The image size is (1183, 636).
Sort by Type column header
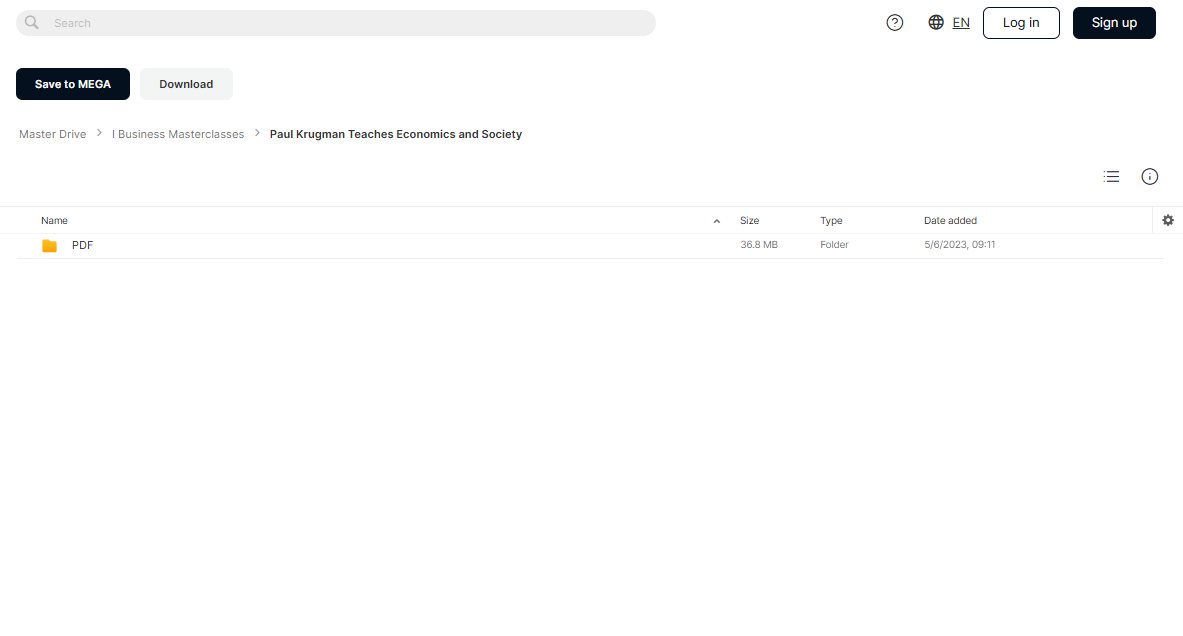pyautogui.click(x=831, y=220)
